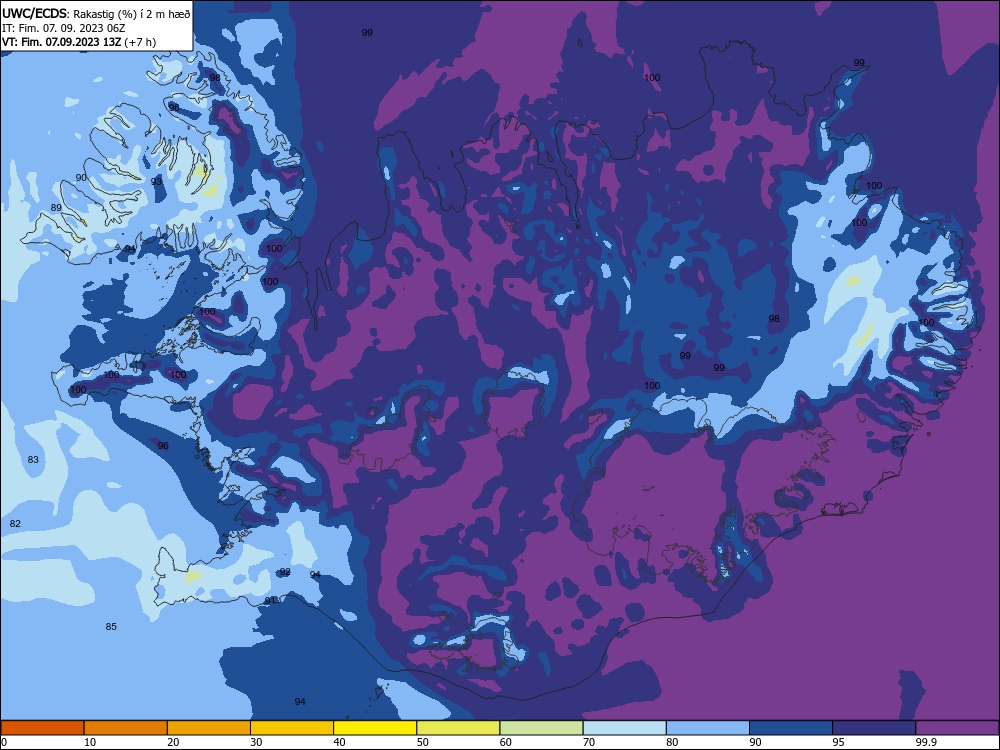Click the pale green 60–70 legend swatch
Viewport: 1000px width, 750px height.
click(x=541, y=728)
